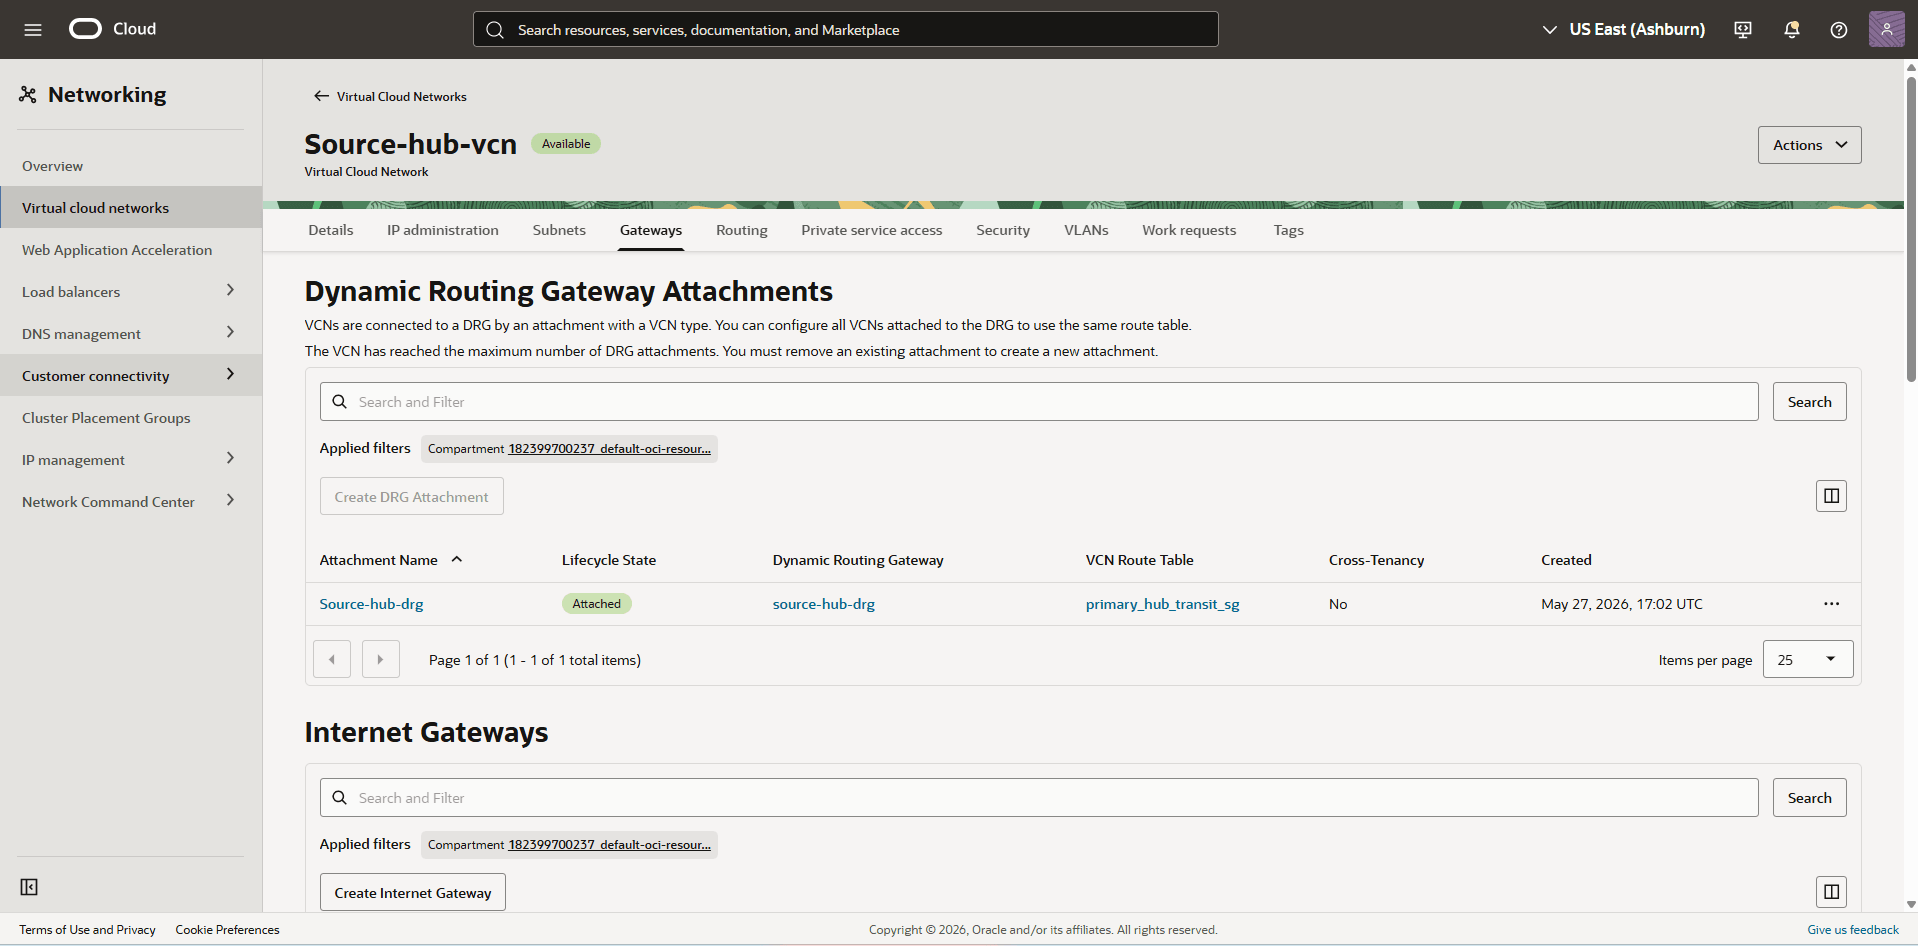Open column settings for DRG Attachments table
1918x946 pixels.
1831,496
